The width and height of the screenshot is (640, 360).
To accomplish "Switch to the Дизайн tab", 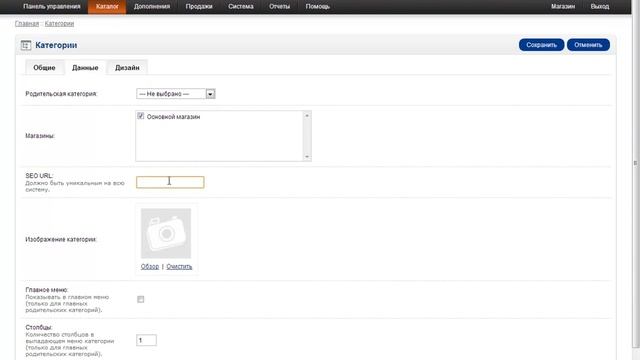I will [x=127, y=68].
